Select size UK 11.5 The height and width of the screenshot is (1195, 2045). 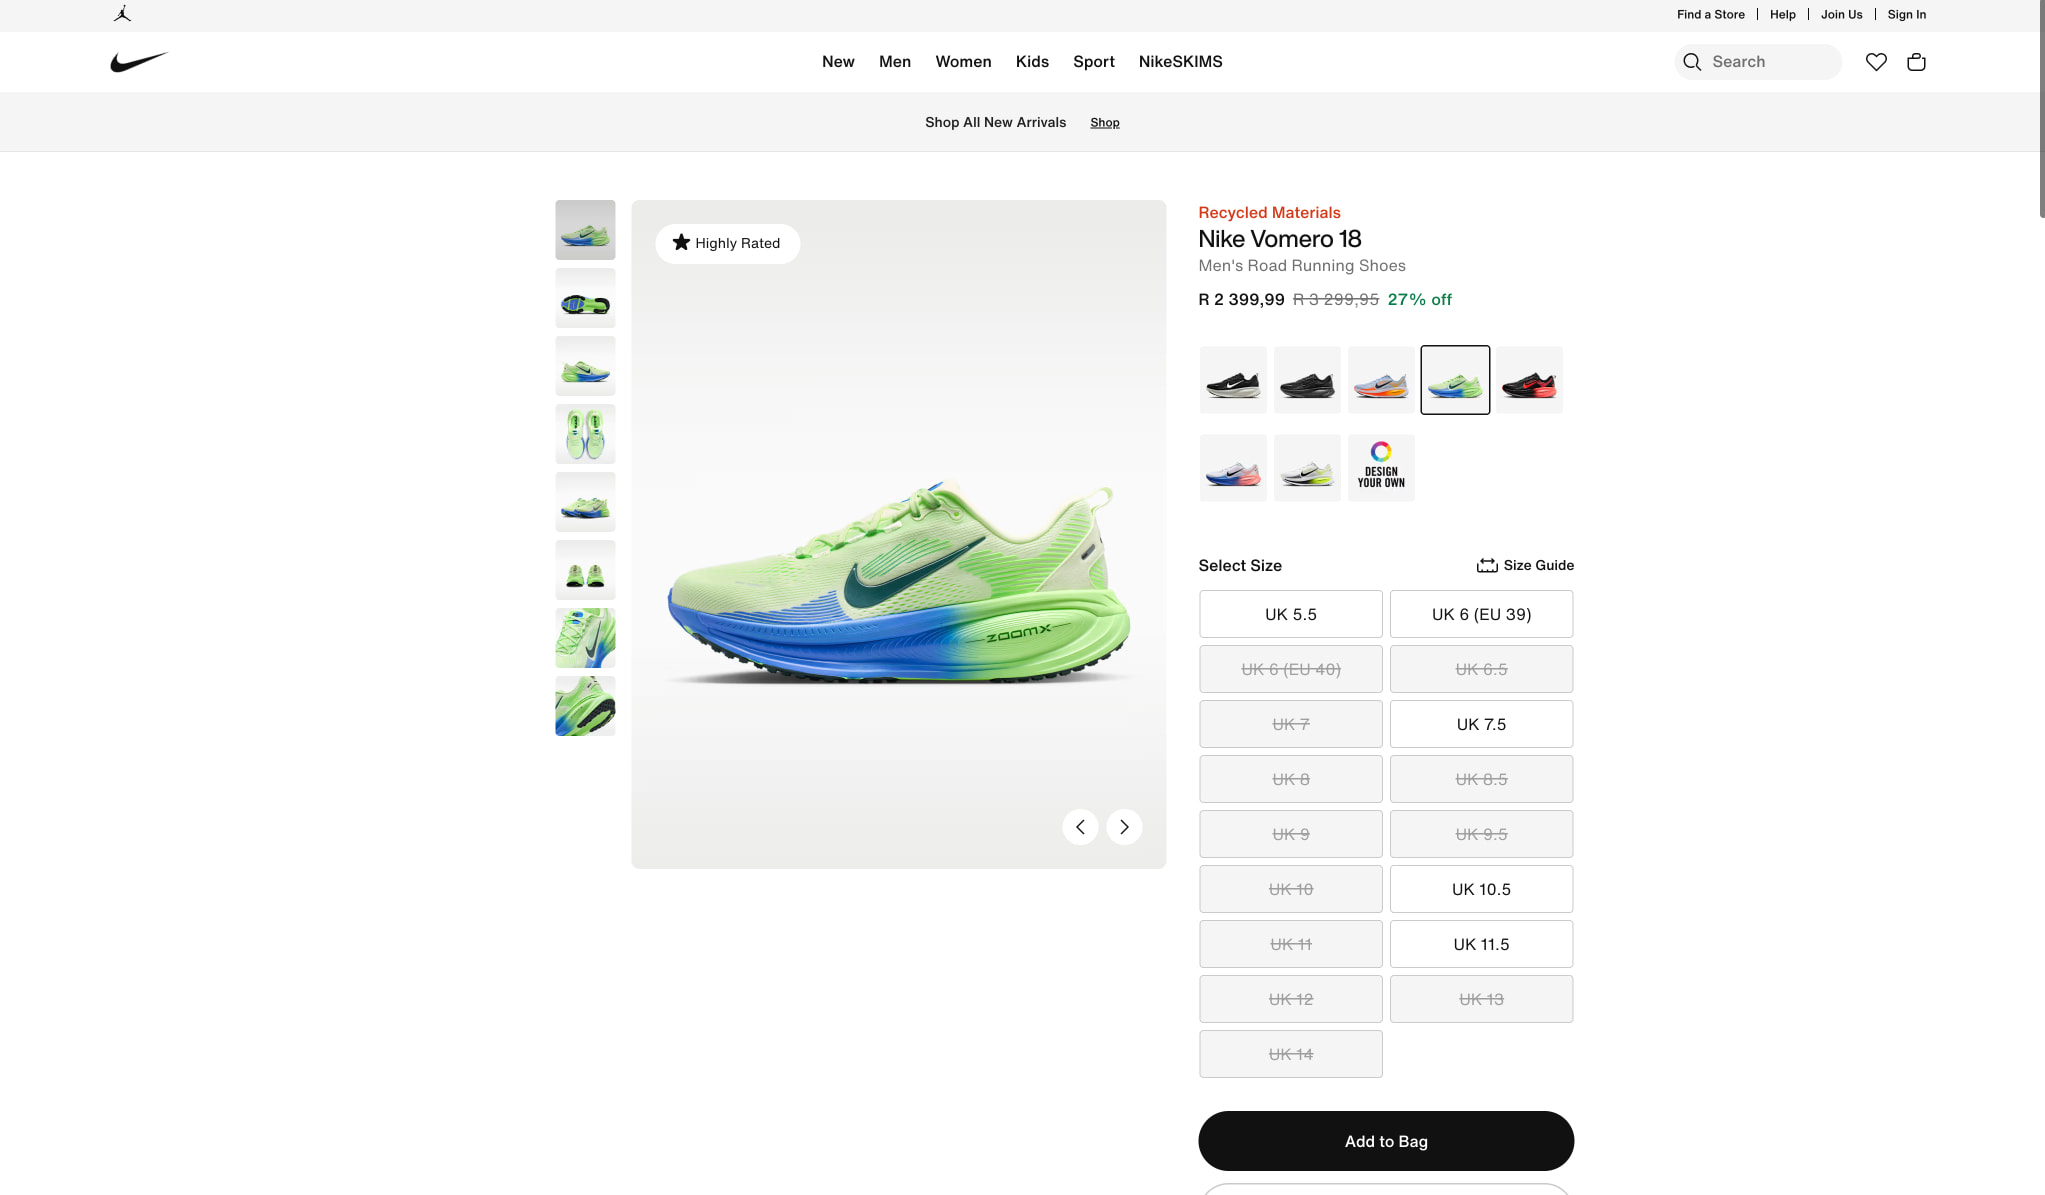(1481, 944)
